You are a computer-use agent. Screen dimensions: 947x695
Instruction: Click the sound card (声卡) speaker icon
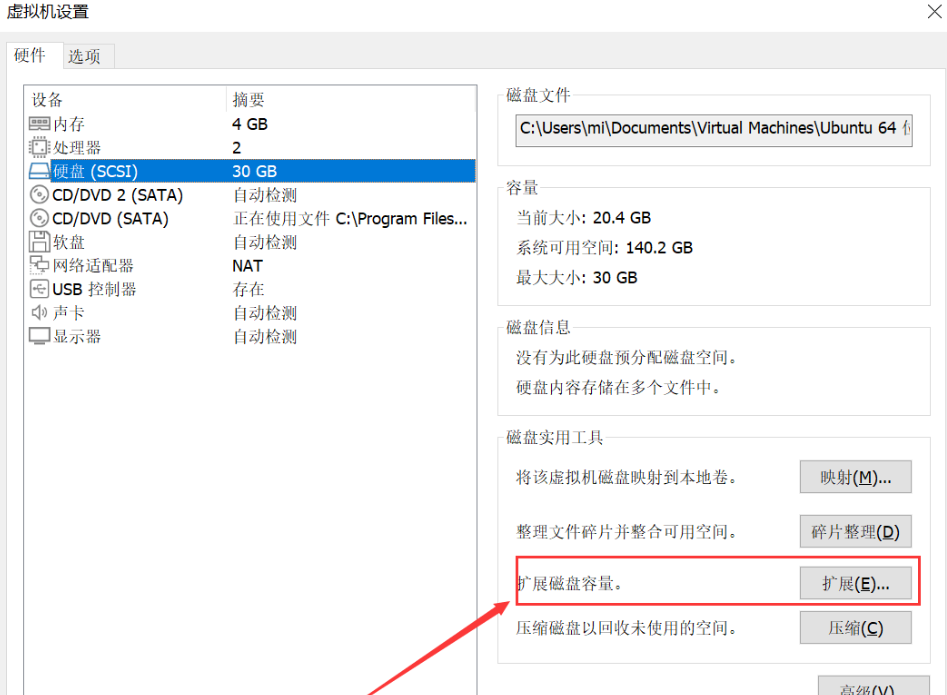click(40, 313)
